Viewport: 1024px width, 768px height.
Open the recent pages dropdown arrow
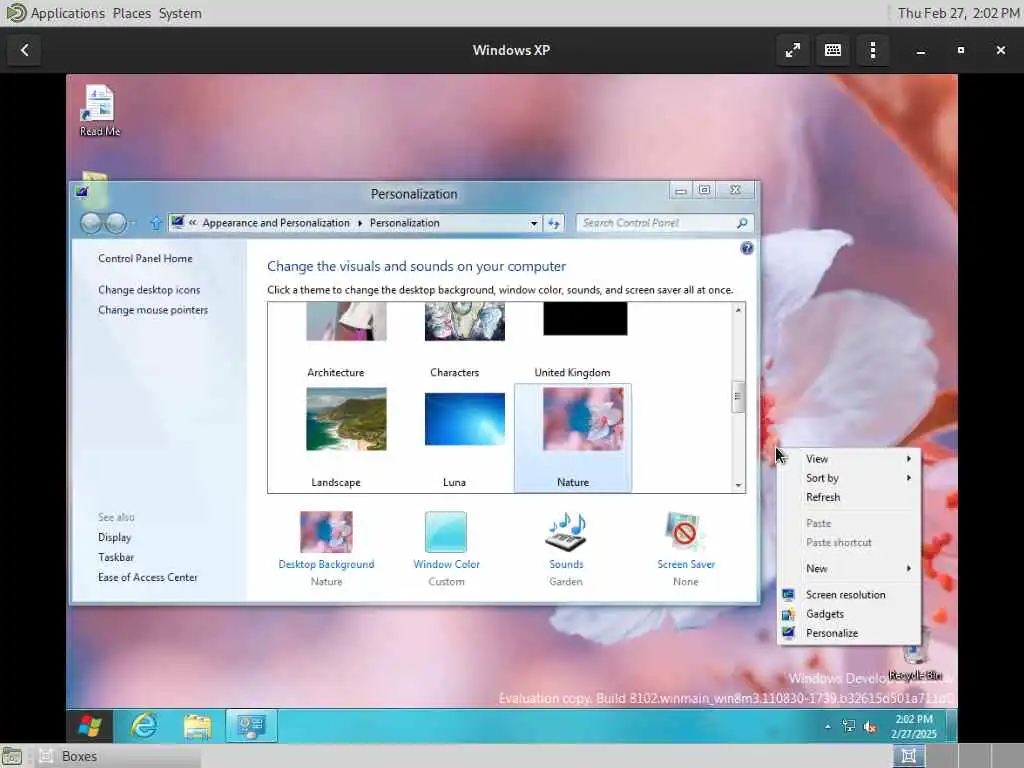point(133,223)
